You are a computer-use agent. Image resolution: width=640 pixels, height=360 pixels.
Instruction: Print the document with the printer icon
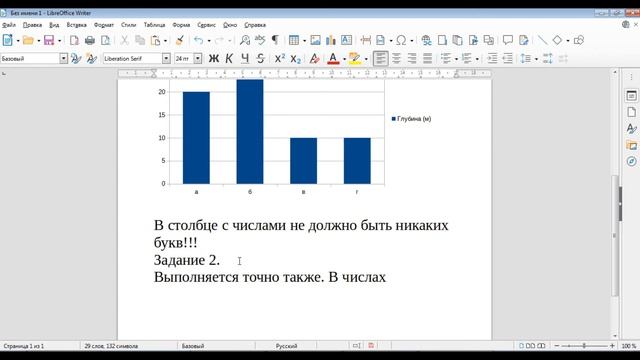[x=90, y=40]
